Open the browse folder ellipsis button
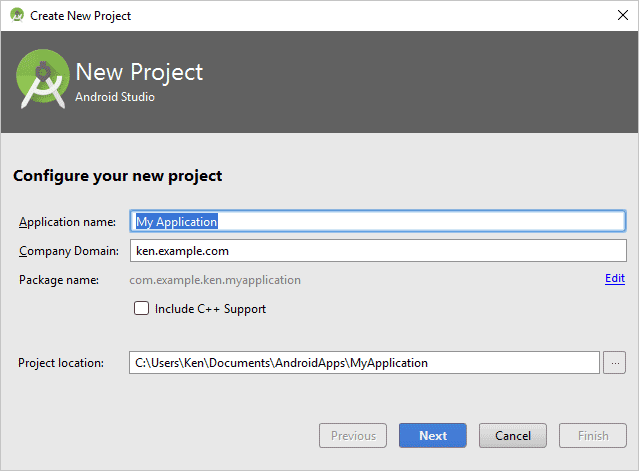The image size is (639, 471). 615,363
